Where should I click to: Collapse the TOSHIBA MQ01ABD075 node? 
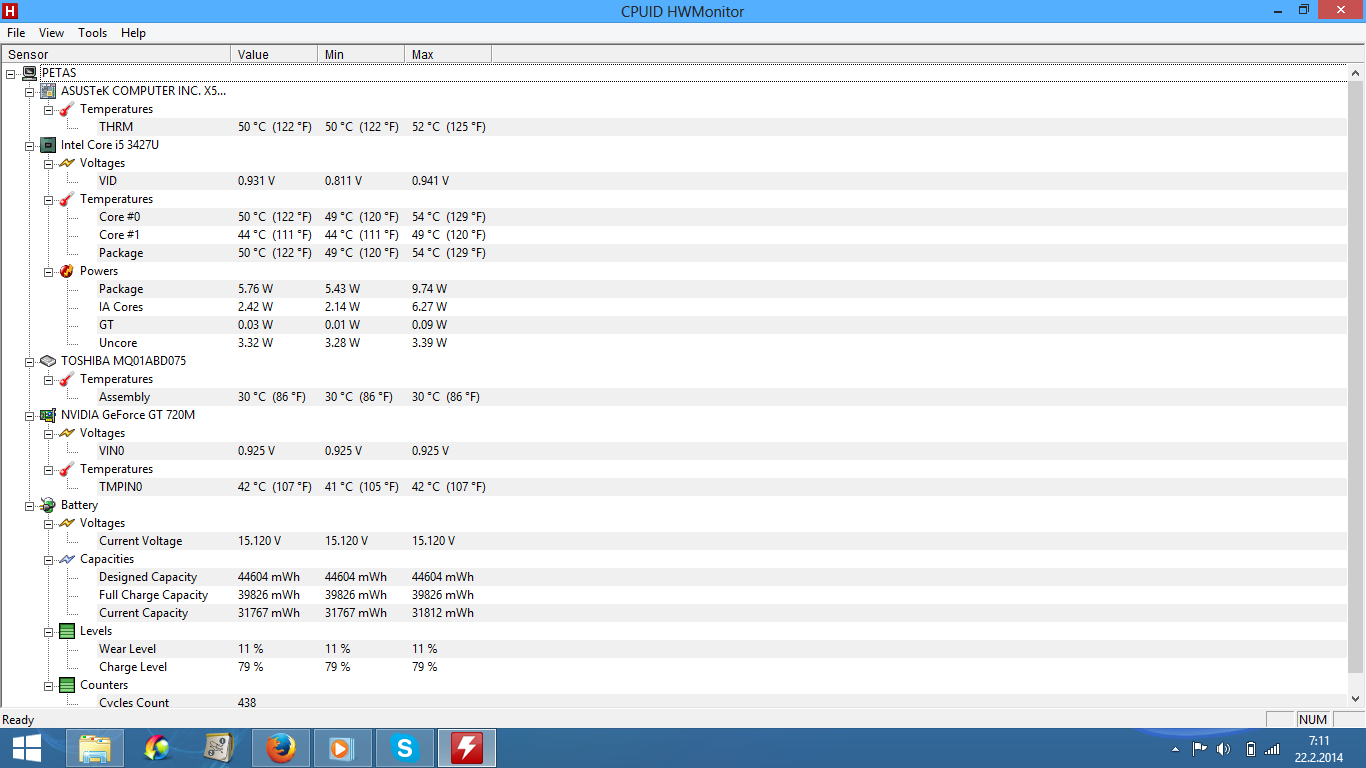point(30,361)
